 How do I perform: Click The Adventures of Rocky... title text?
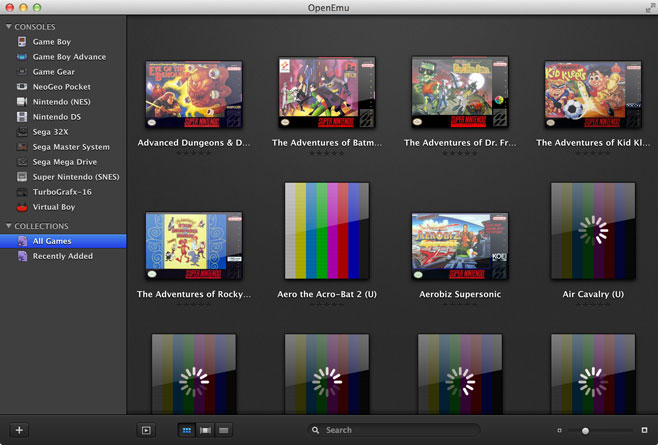pyautogui.click(x=194, y=294)
